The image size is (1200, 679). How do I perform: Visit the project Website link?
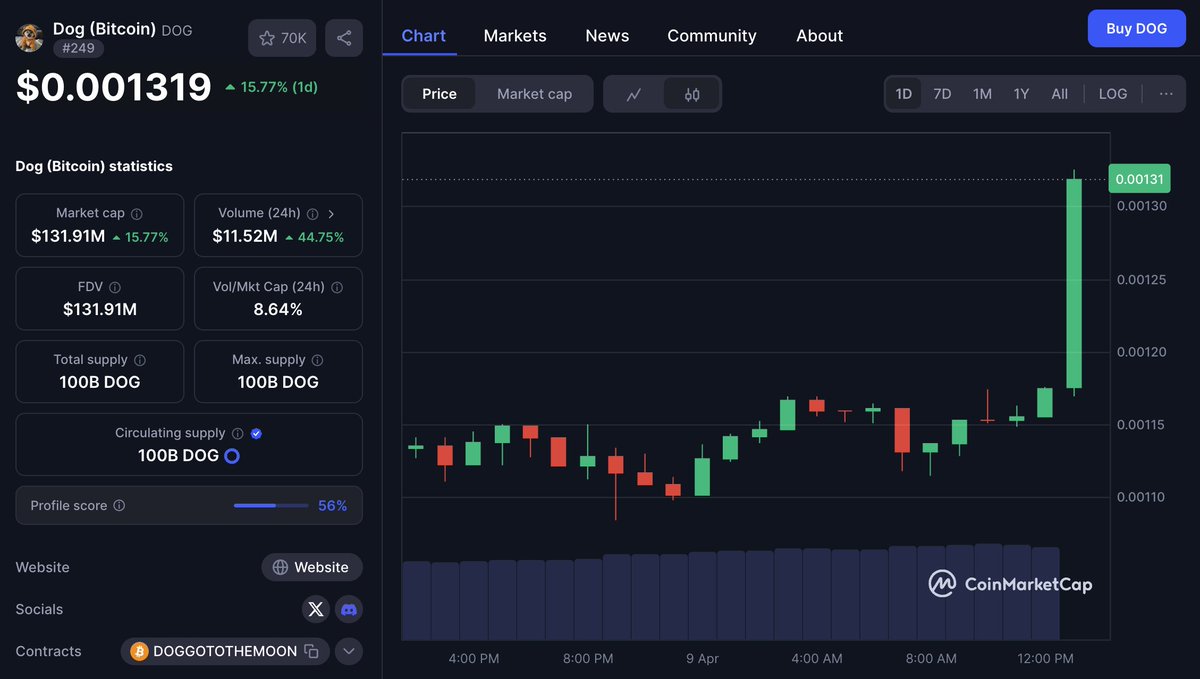pyautogui.click(x=312, y=567)
